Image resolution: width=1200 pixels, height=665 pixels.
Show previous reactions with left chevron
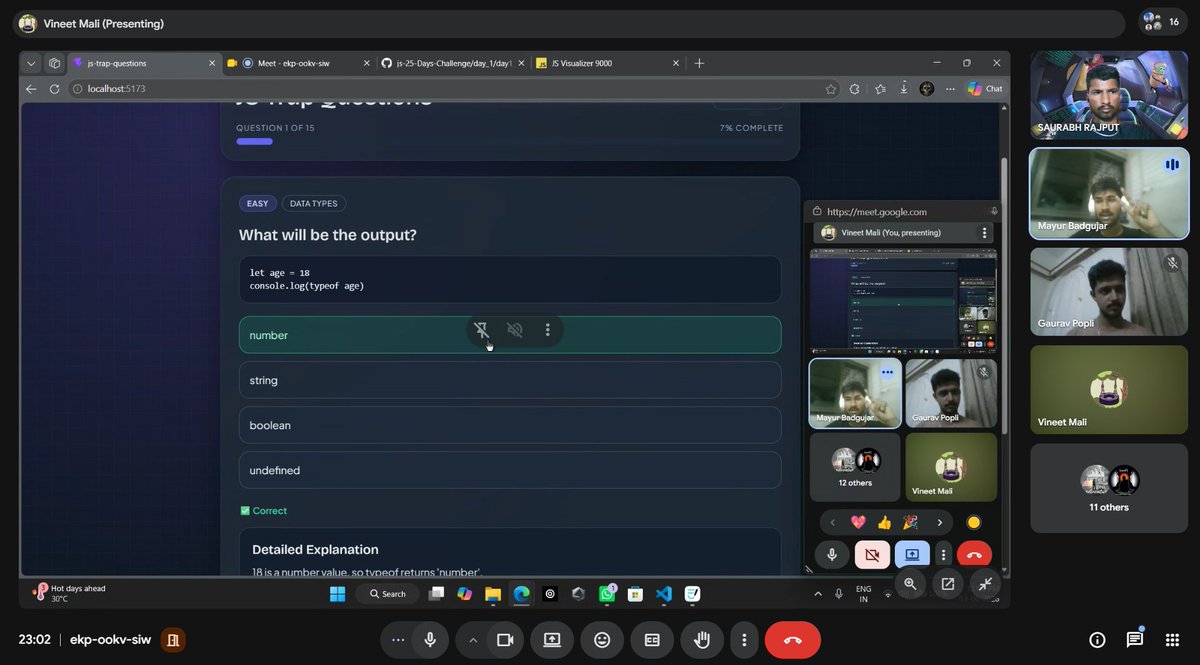tap(832, 522)
